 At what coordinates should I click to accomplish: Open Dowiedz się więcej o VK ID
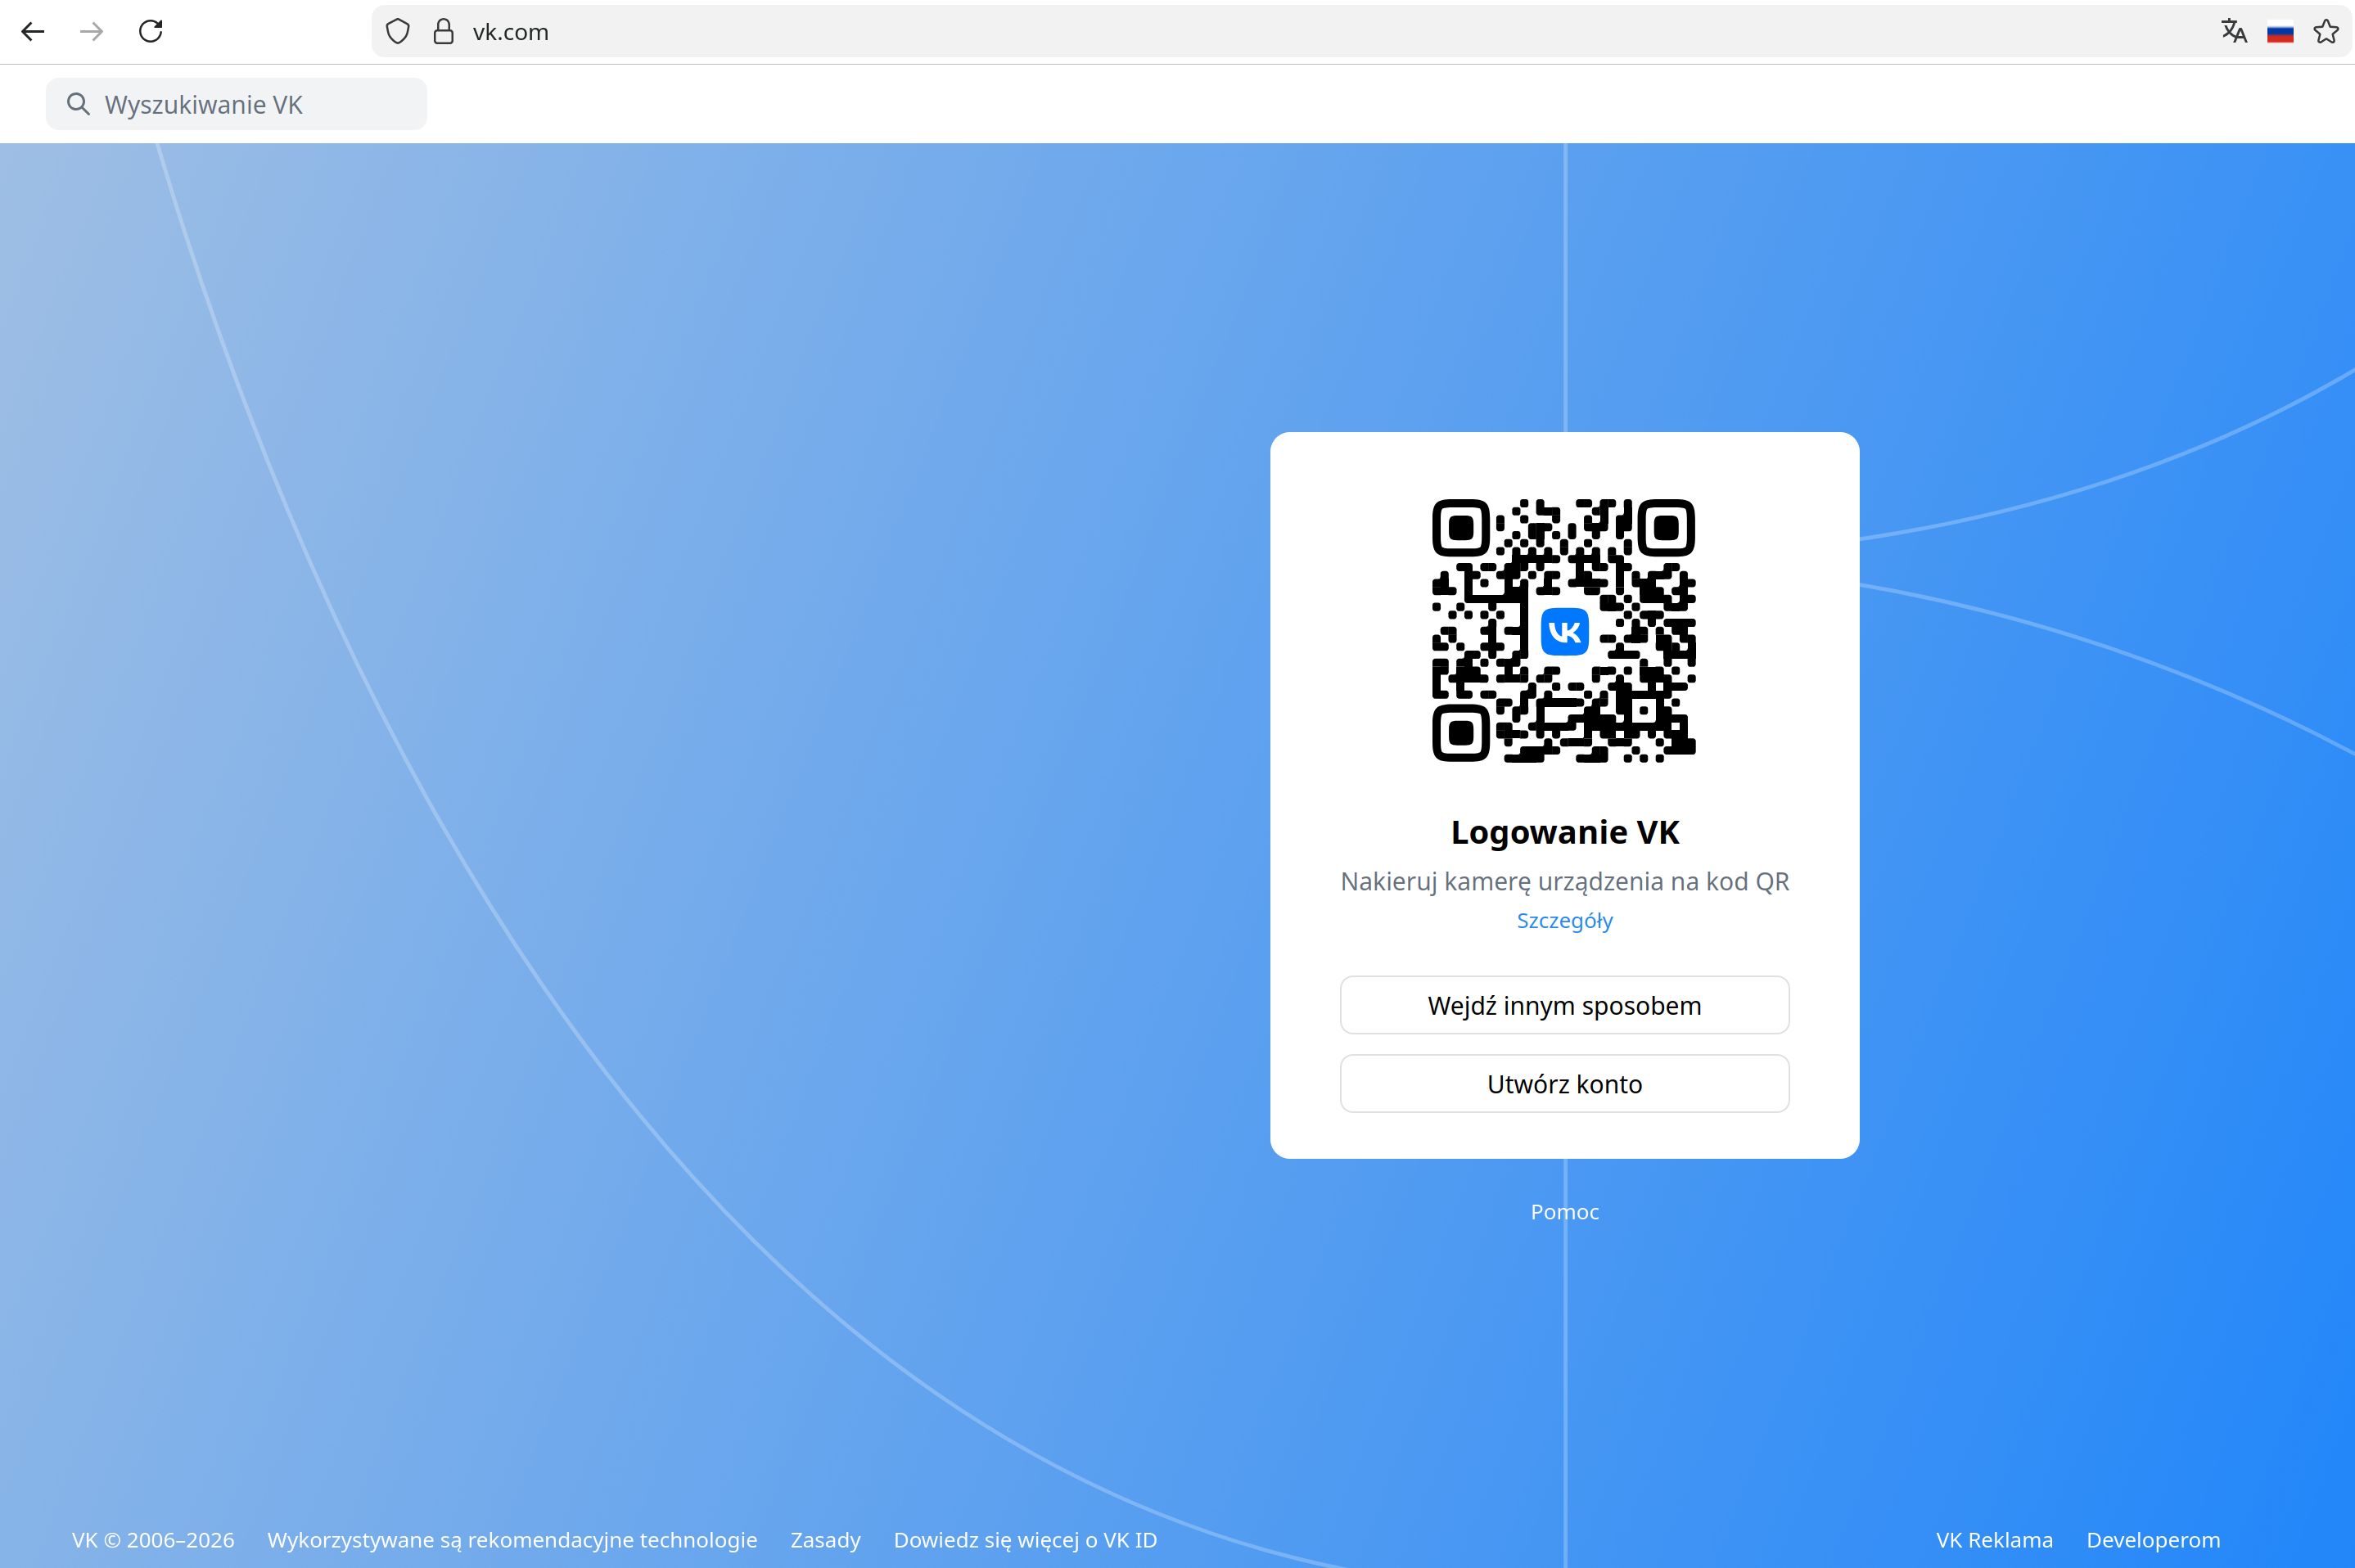(1025, 1540)
